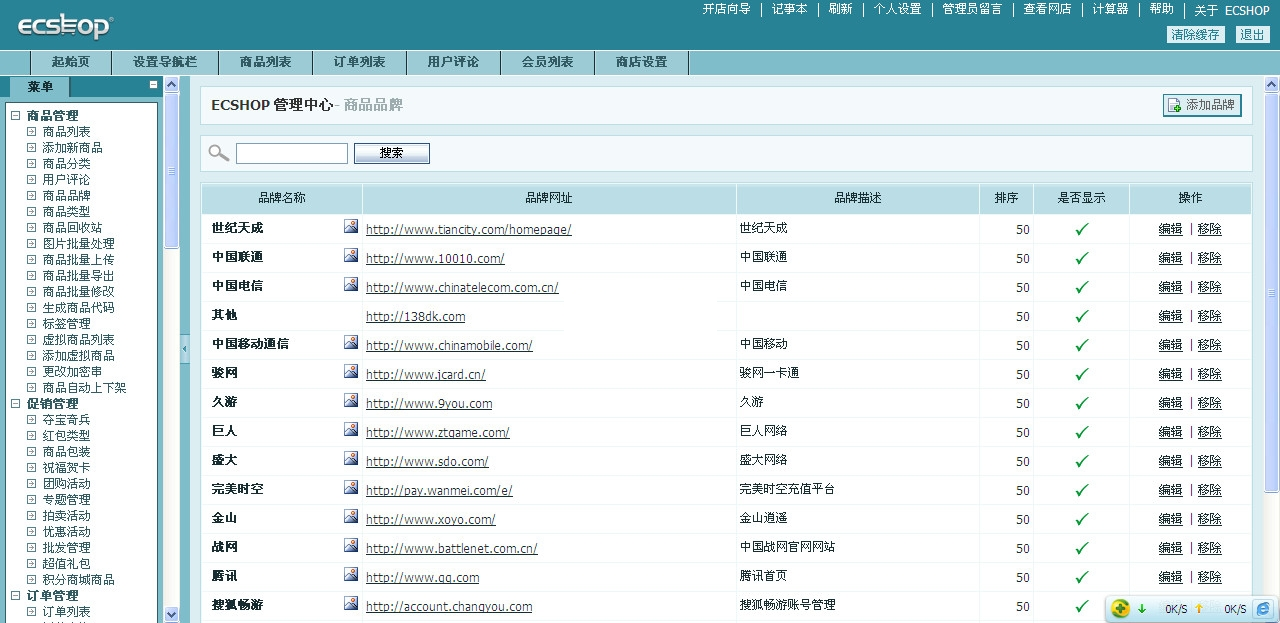1280x623 pixels.
Task: View logo icon for 腾讯 brand
Action: [351, 574]
